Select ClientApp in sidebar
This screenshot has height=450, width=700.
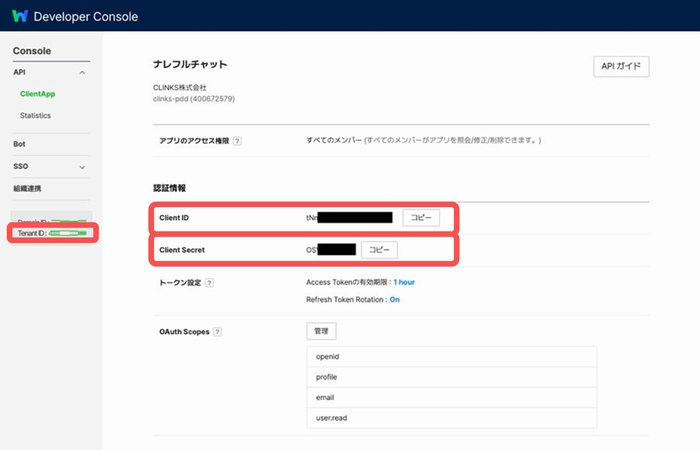coord(38,94)
